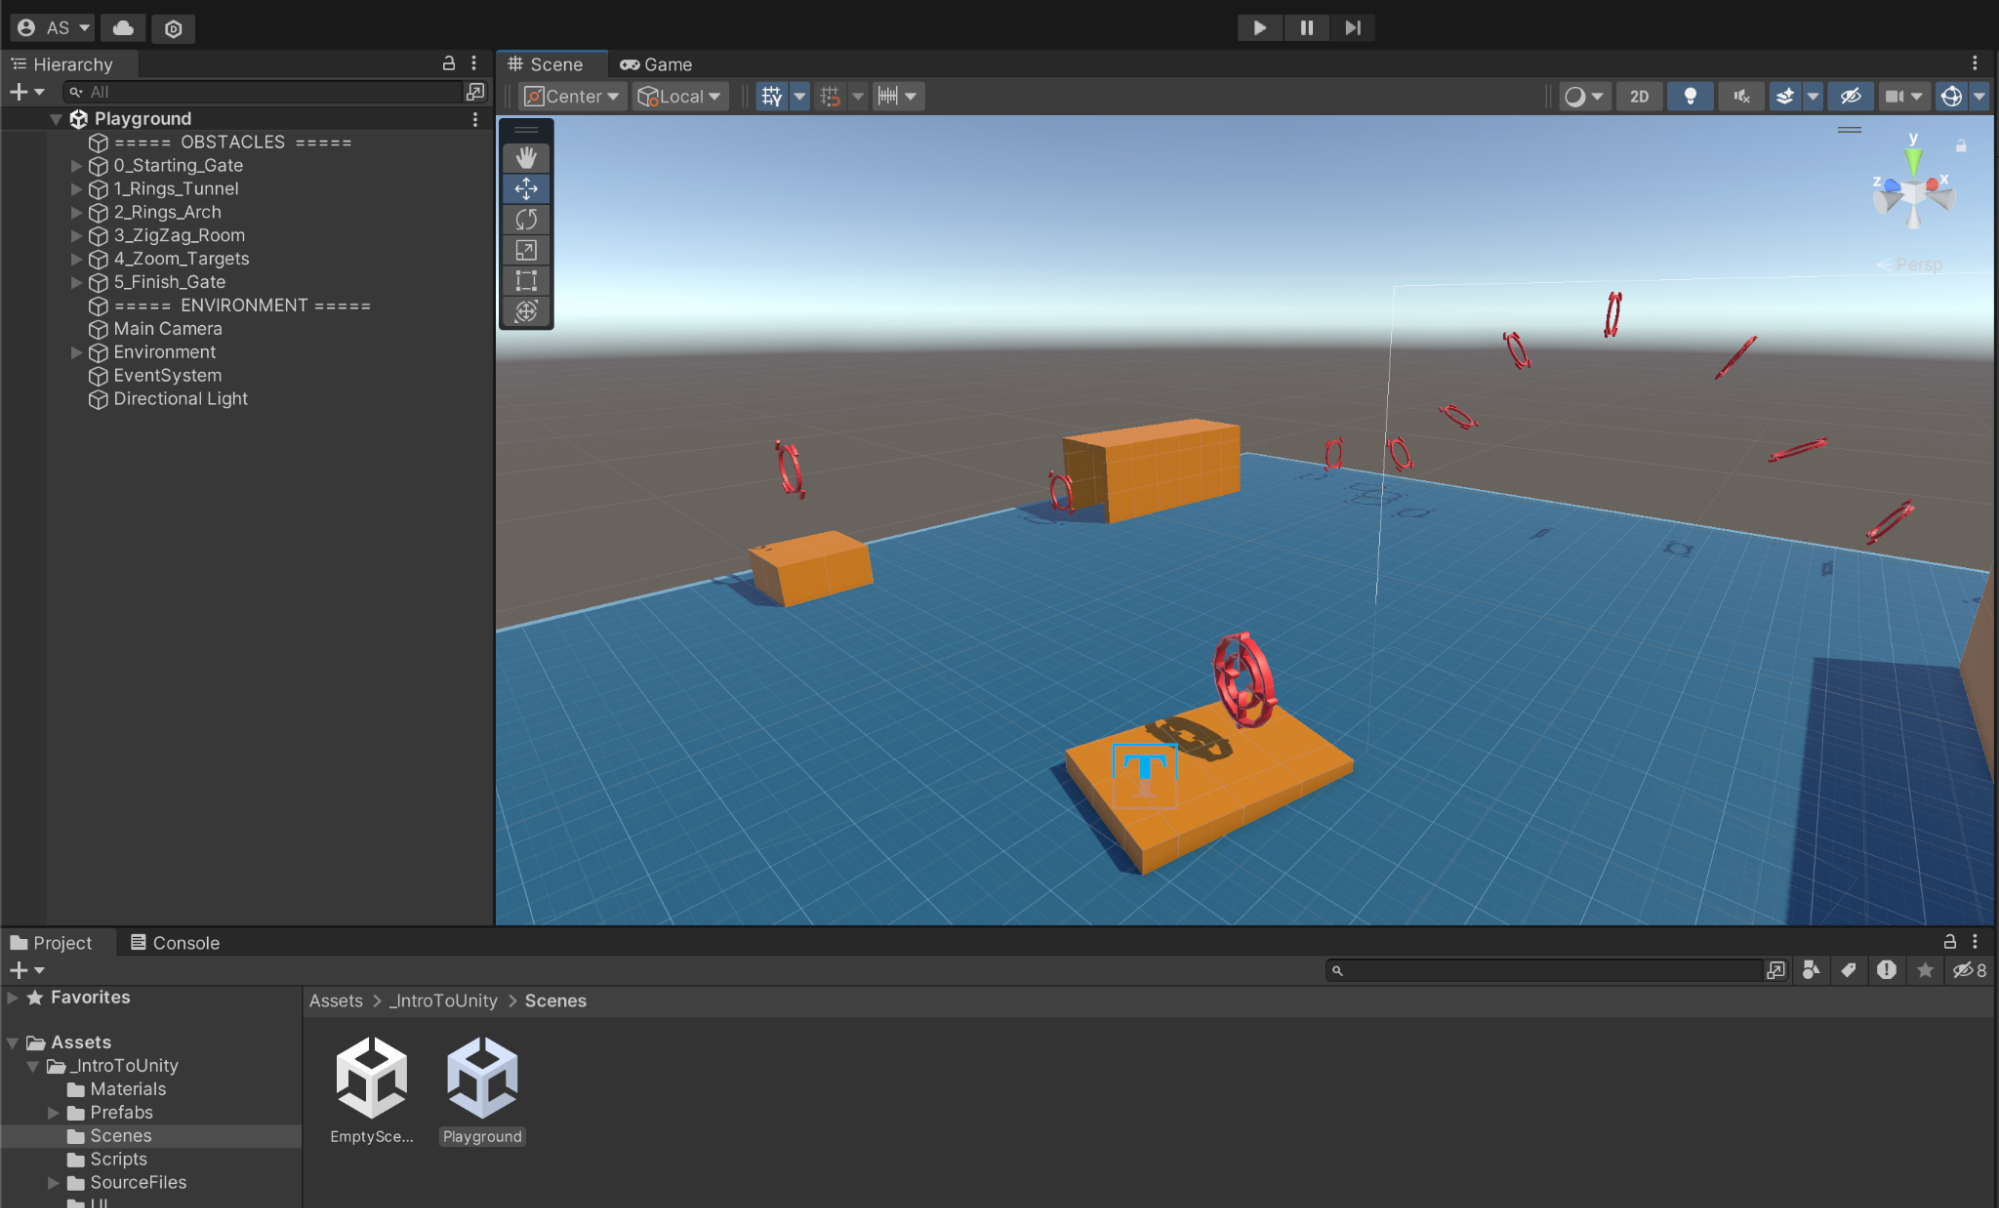The image size is (1999, 1209).
Task: Select the Rotate tool
Action: click(x=526, y=219)
